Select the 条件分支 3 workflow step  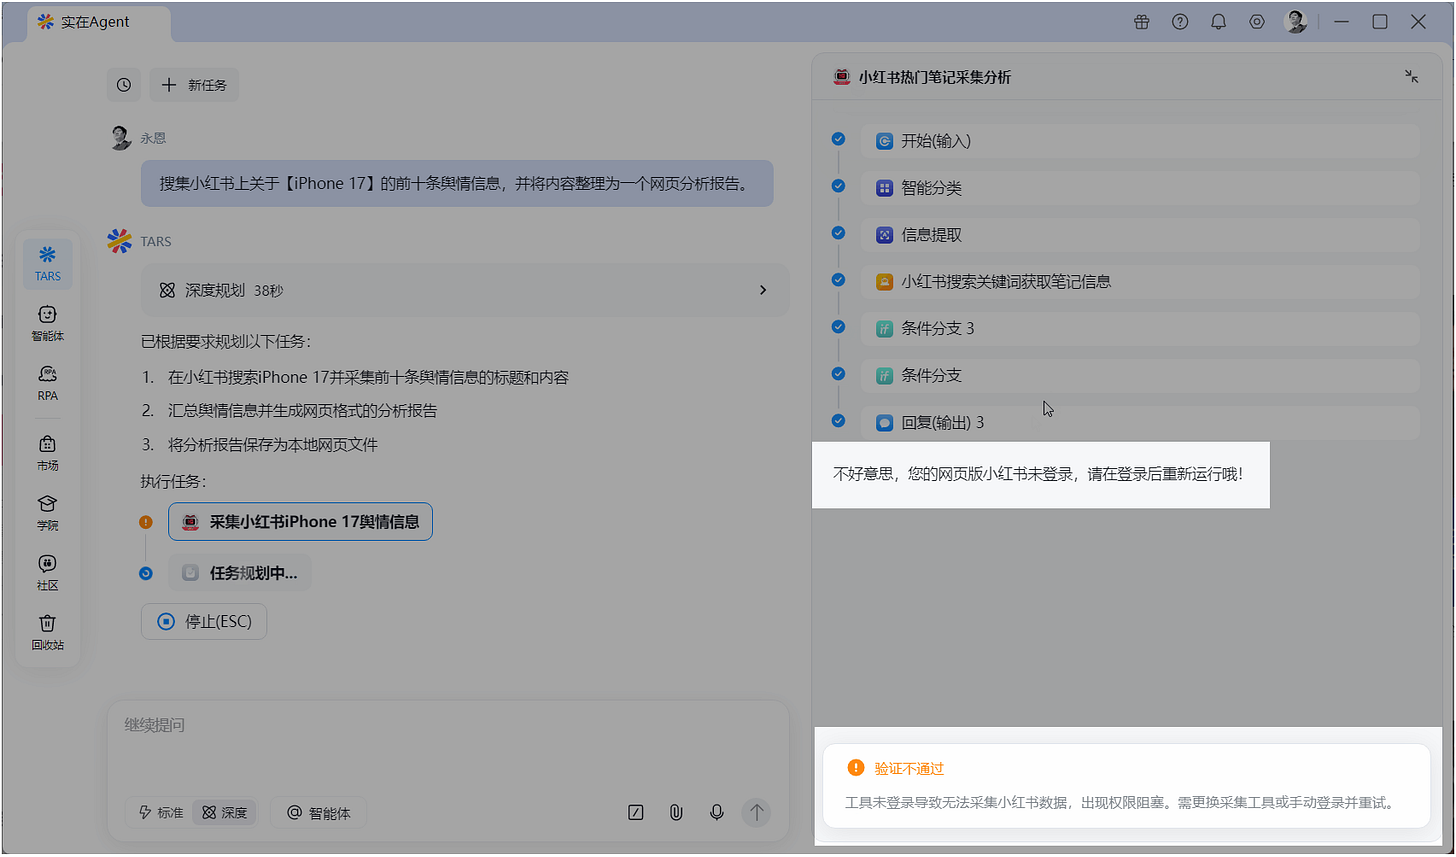click(x=1140, y=328)
